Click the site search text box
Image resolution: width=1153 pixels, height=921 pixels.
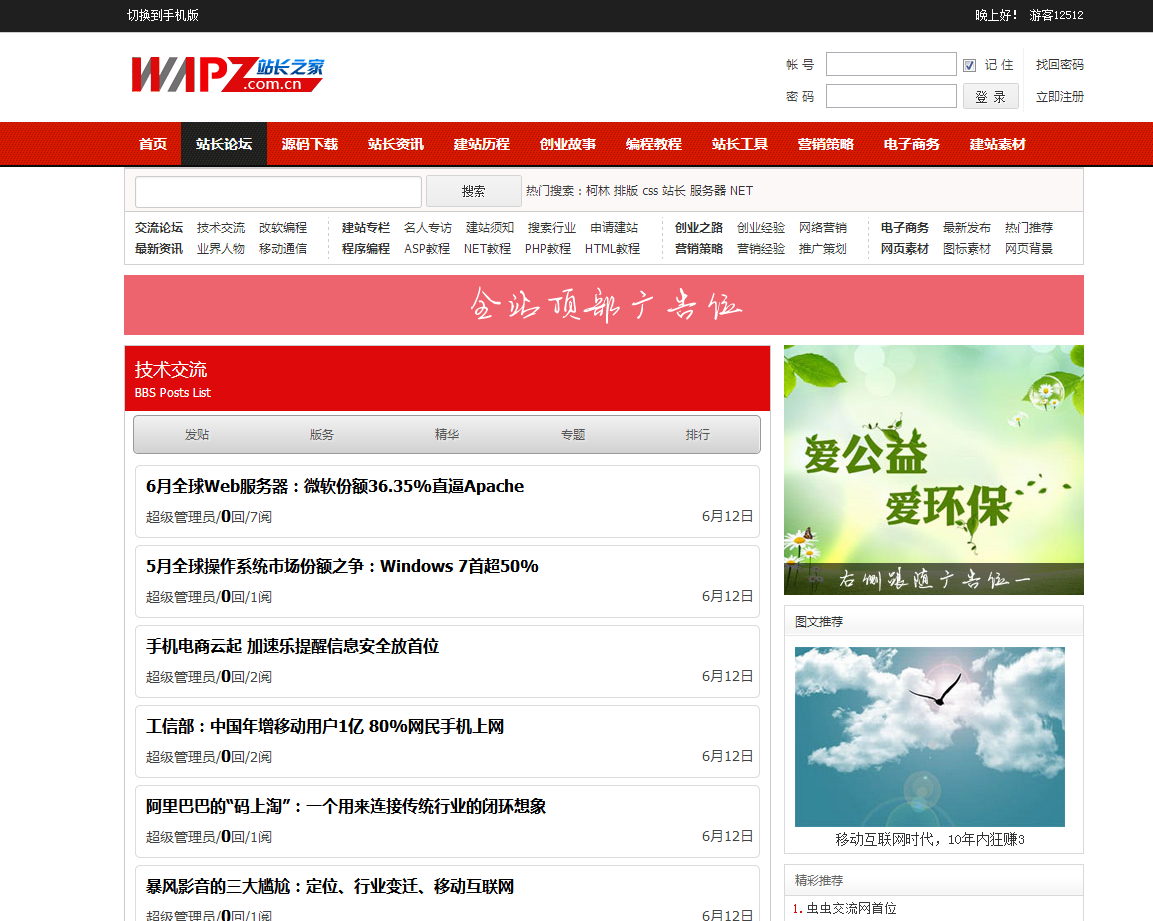pos(278,191)
